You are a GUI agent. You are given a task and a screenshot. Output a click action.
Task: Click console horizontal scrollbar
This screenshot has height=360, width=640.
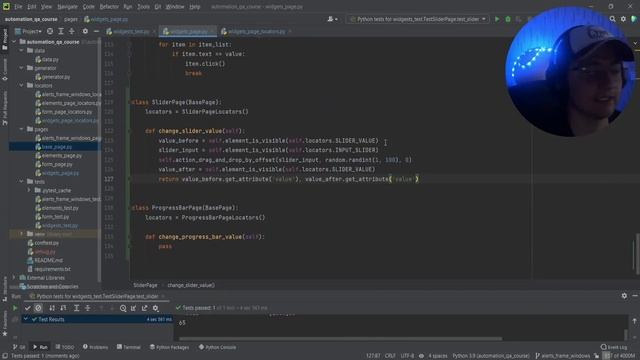341,338
